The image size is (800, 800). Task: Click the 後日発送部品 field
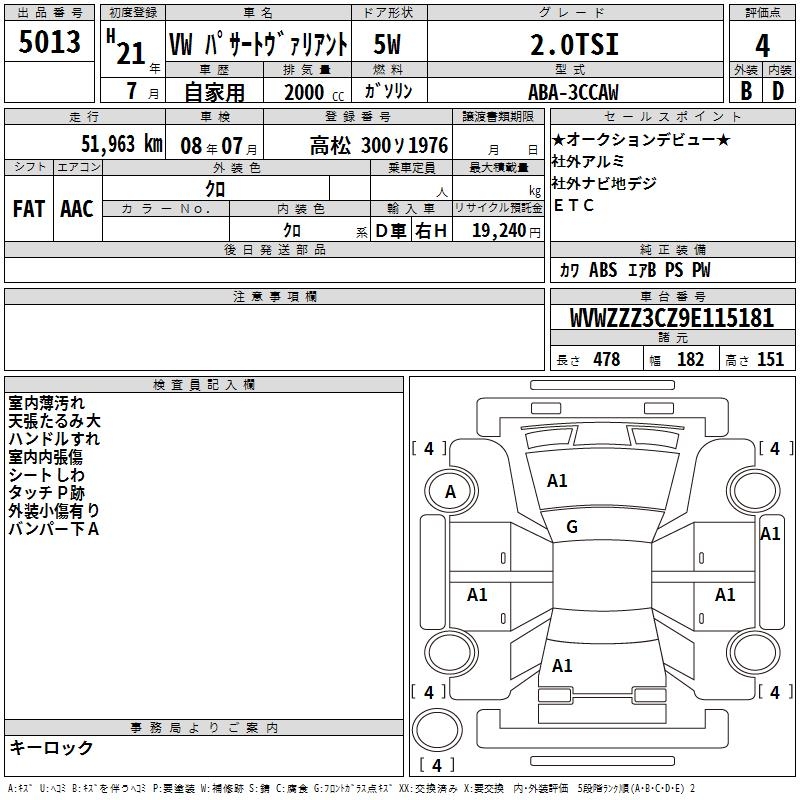[274, 269]
